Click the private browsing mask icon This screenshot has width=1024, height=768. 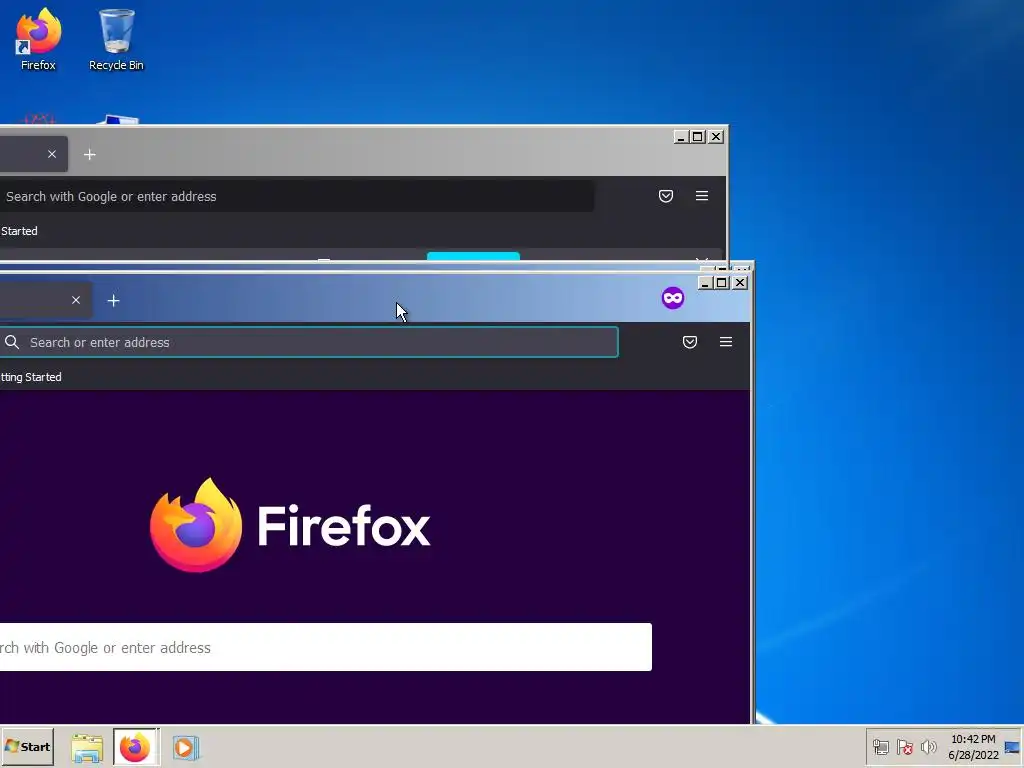673,298
